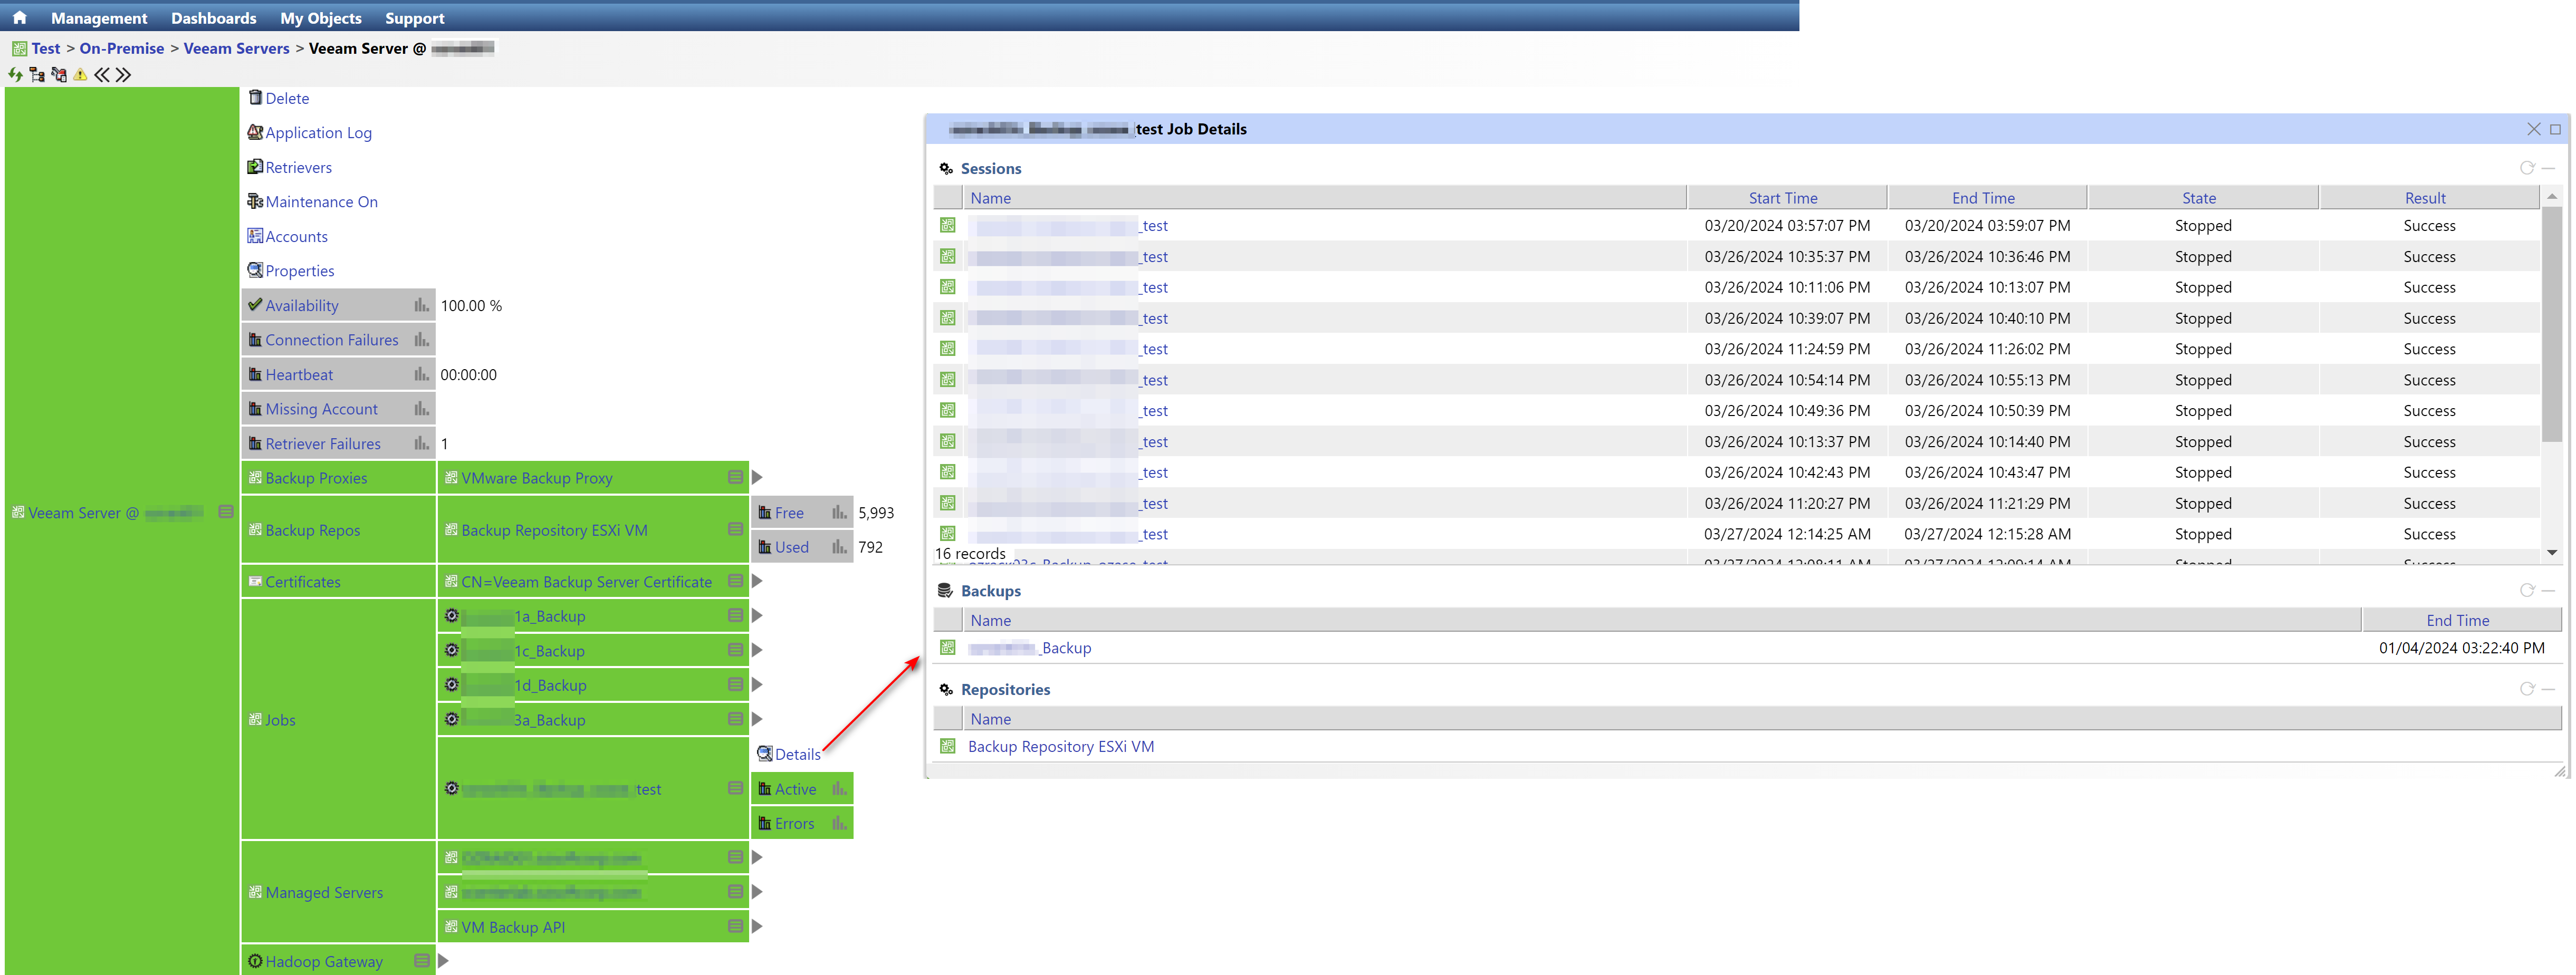
Task: Open the tree hierarchy view toolbar icon
Action: pos(37,74)
